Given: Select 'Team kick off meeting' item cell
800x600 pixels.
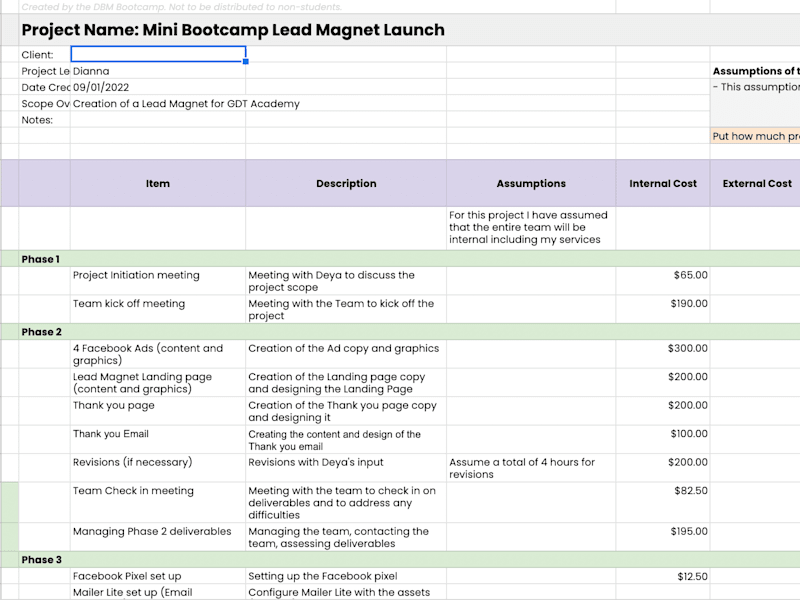Looking at the screenshot, I should pyautogui.click(x=158, y=309).
